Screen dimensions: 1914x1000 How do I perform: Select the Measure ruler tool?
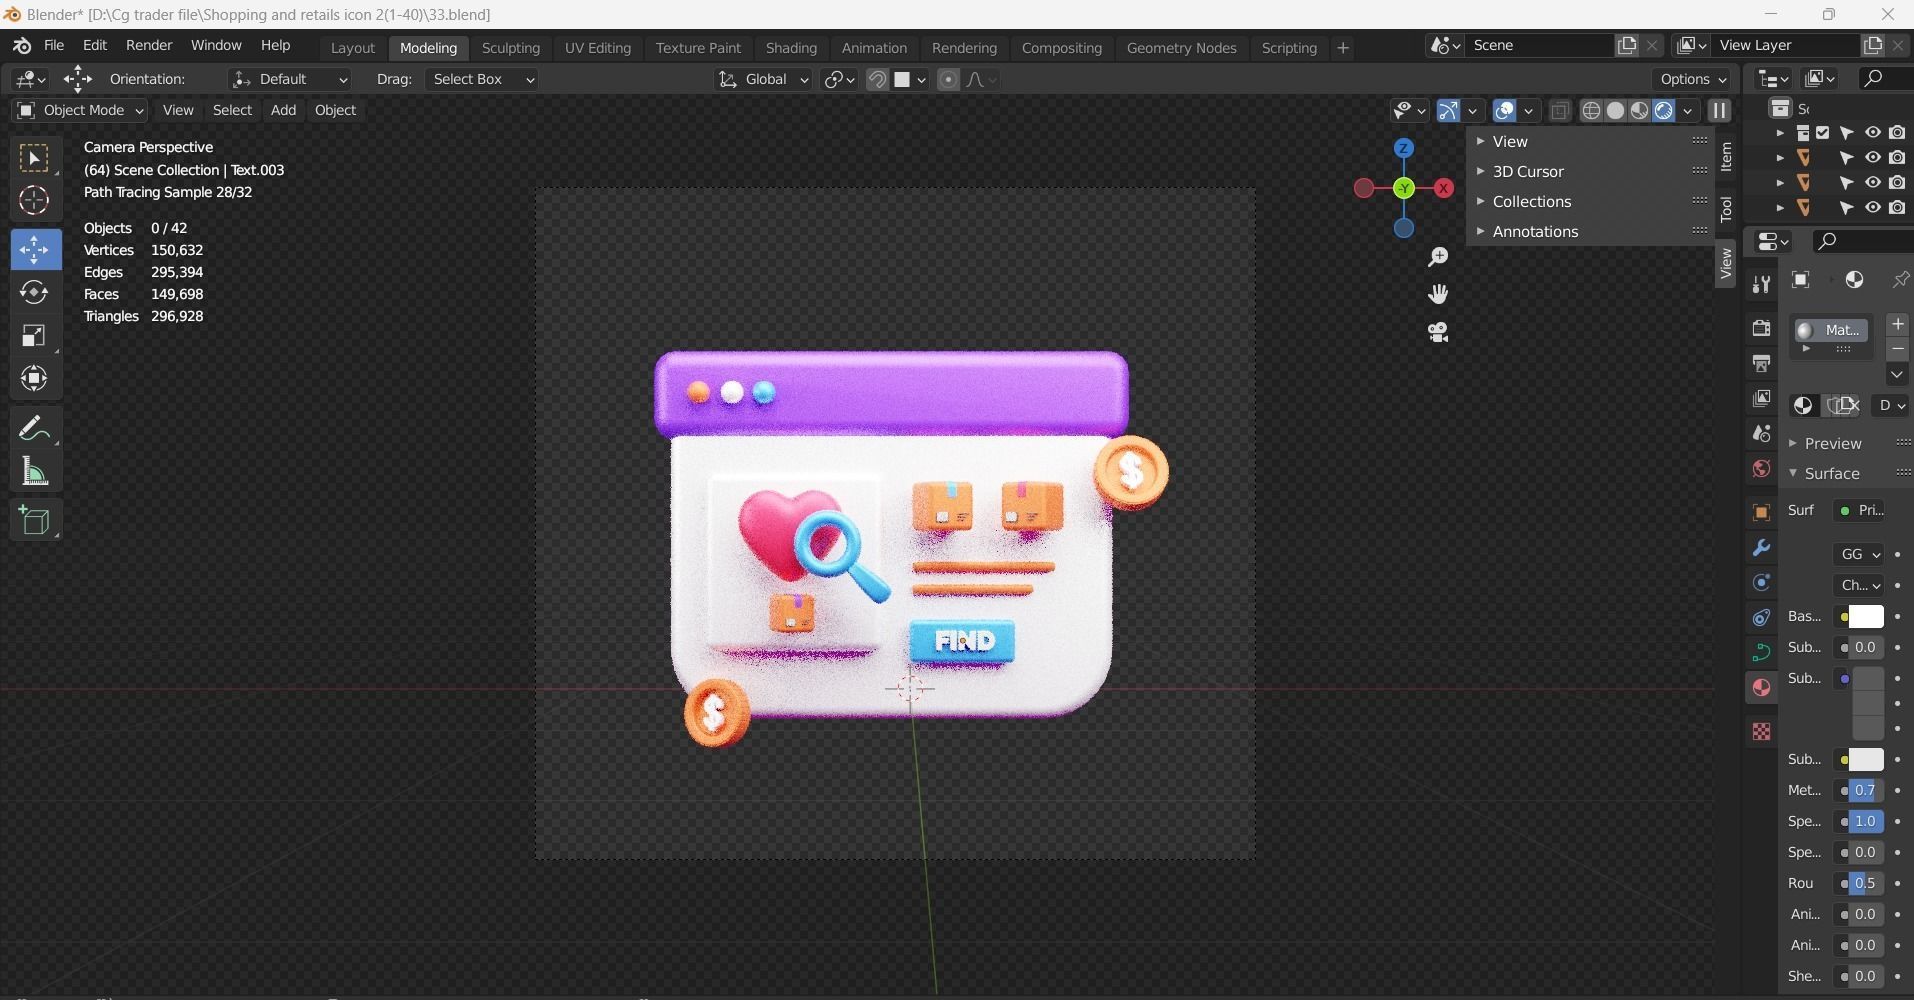tap(34, 471)
